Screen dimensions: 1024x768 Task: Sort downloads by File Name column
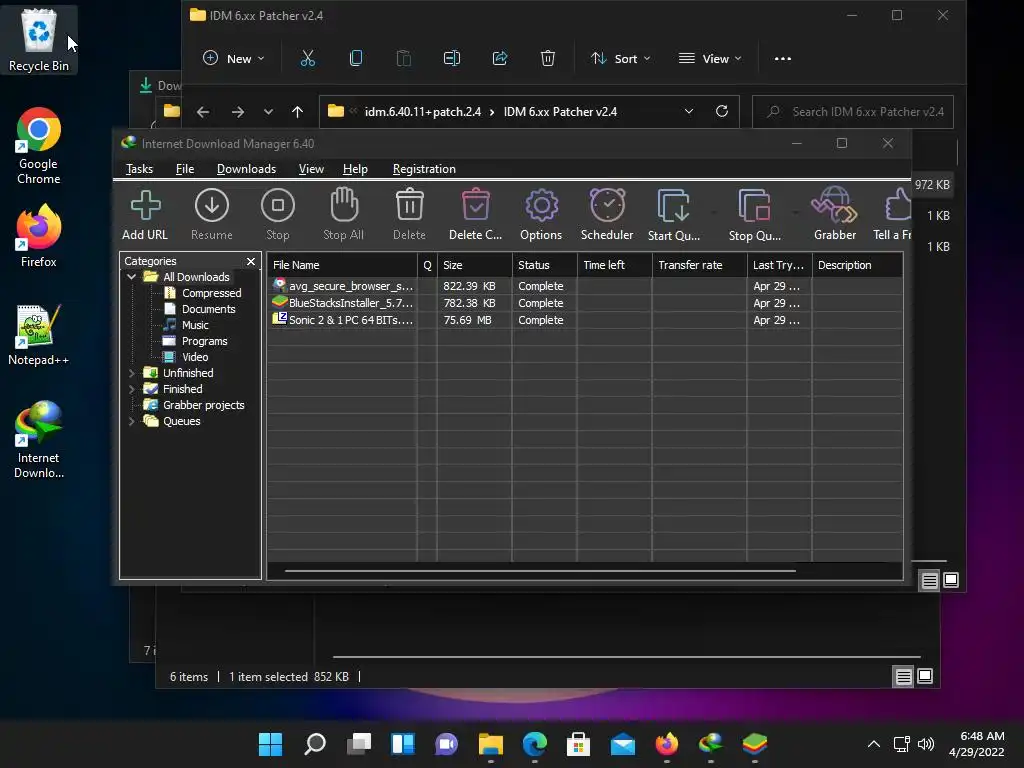(x=342, y=265)
